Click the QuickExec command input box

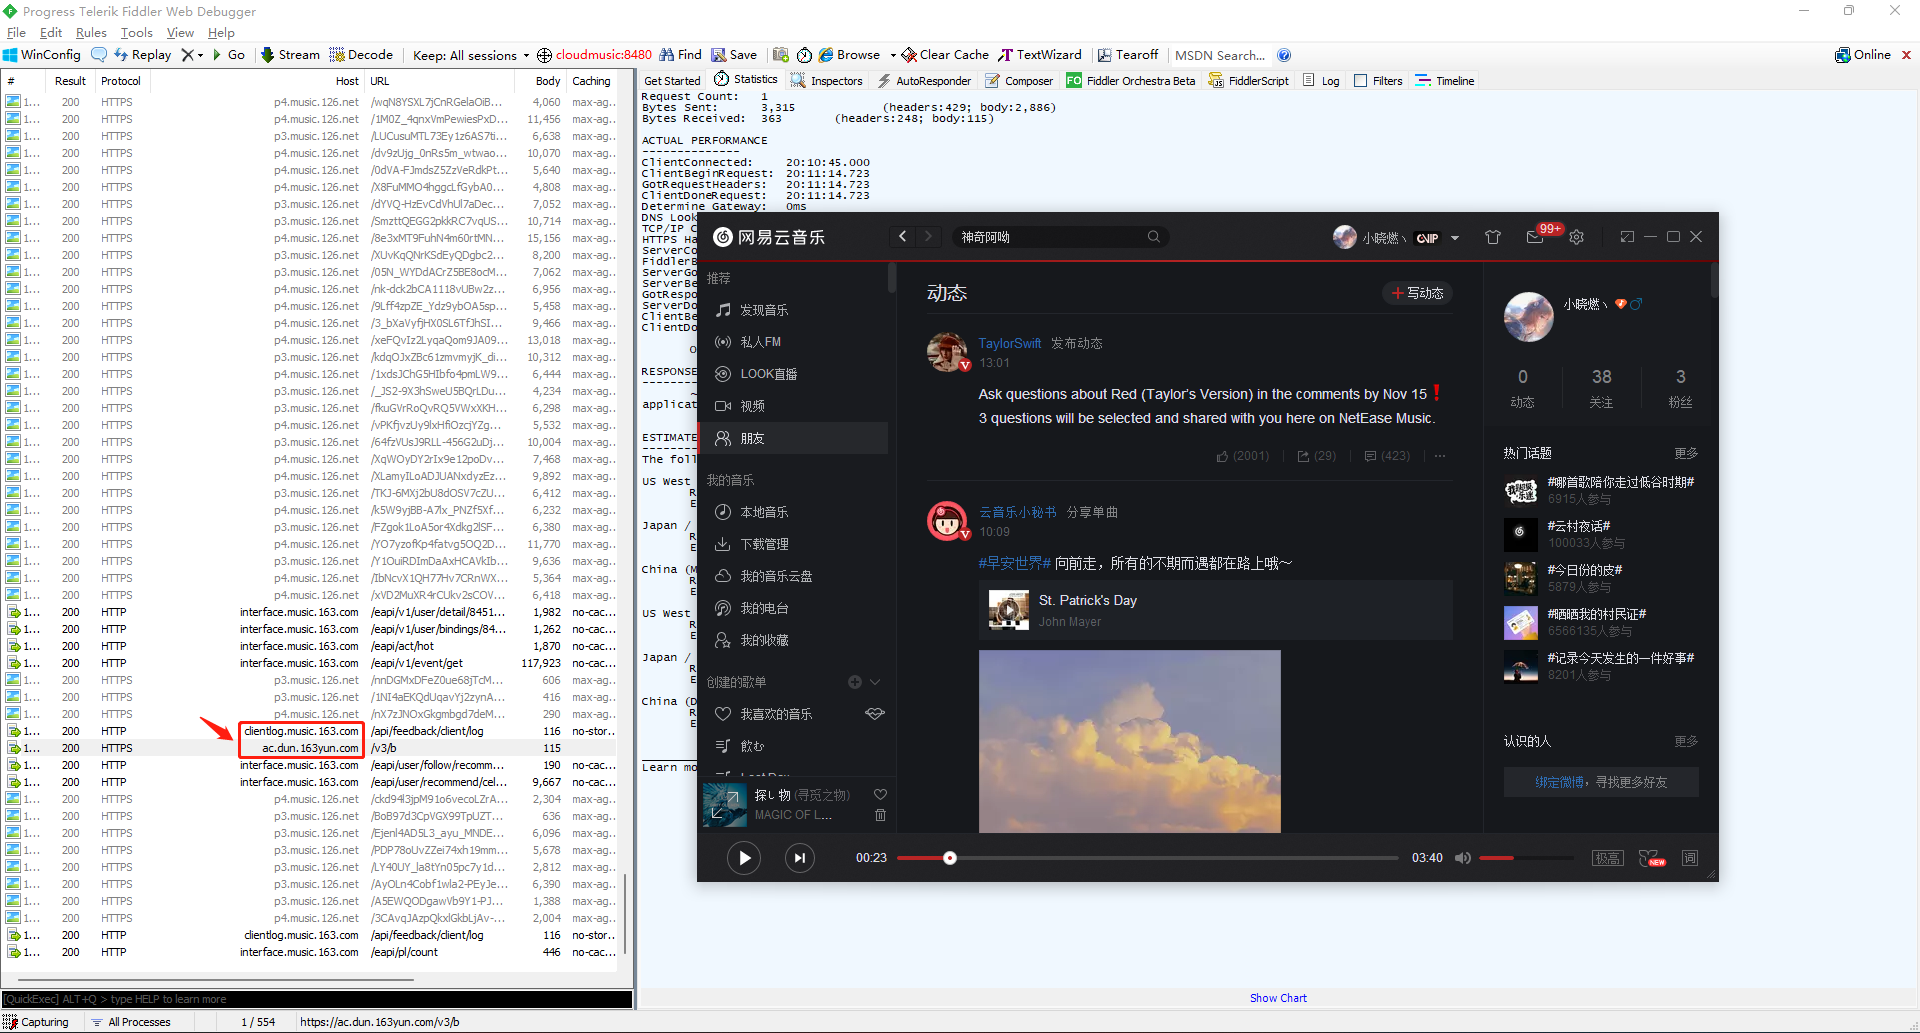316,999
